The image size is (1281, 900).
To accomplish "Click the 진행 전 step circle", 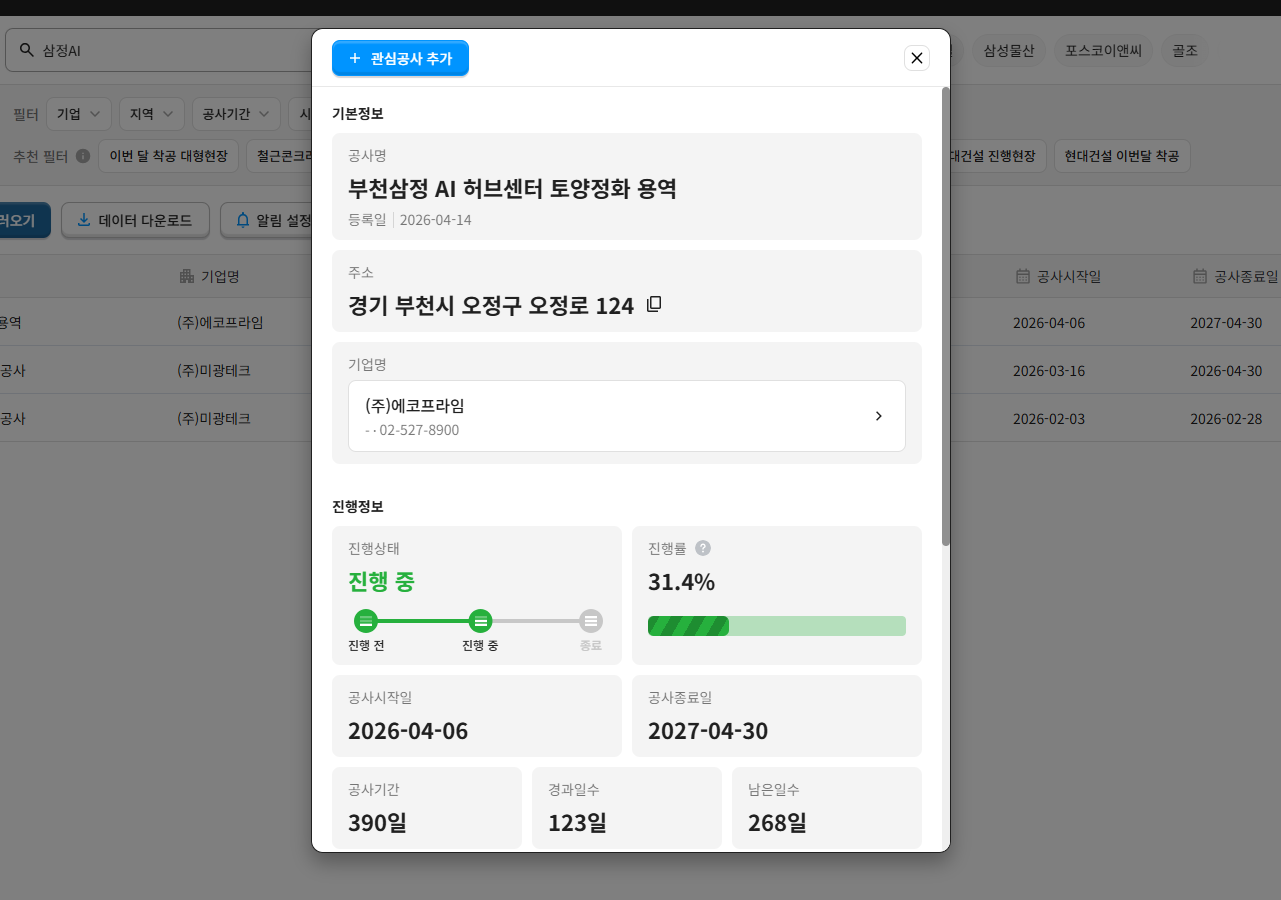I will pos(366,621).
